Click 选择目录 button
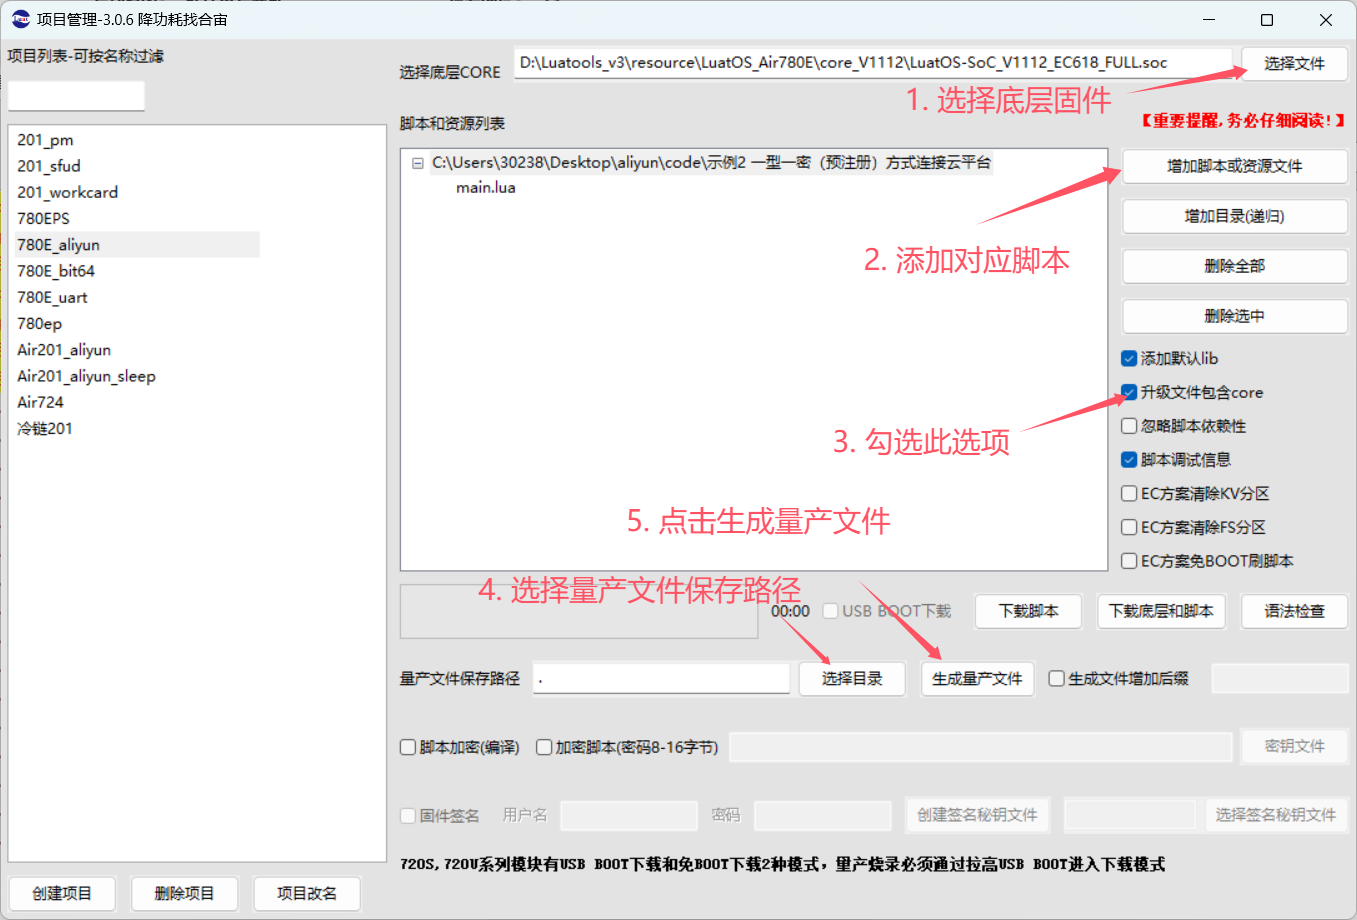 [x=852, y=679]
